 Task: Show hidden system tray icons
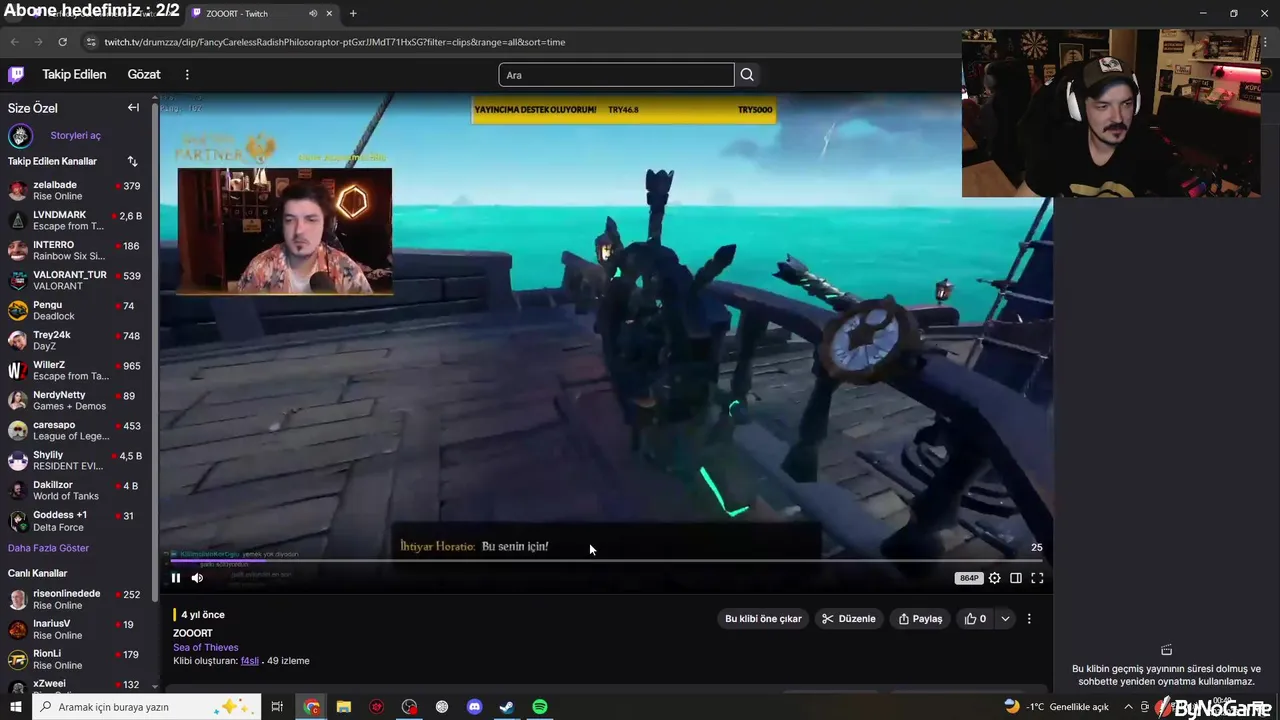click(1128, 707)
